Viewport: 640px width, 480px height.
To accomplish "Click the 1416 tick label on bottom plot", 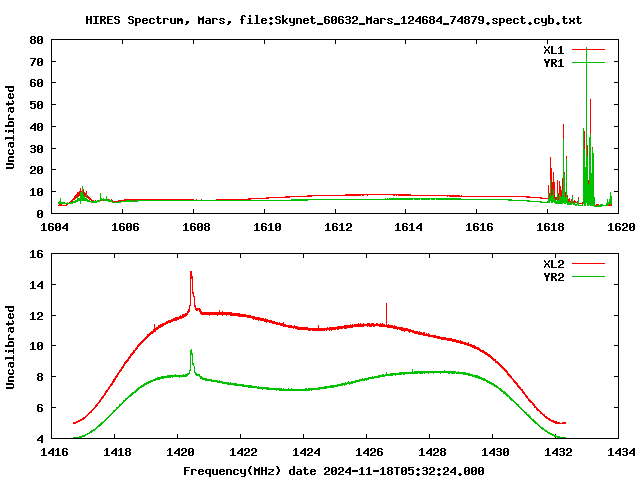I will (54, 452).
